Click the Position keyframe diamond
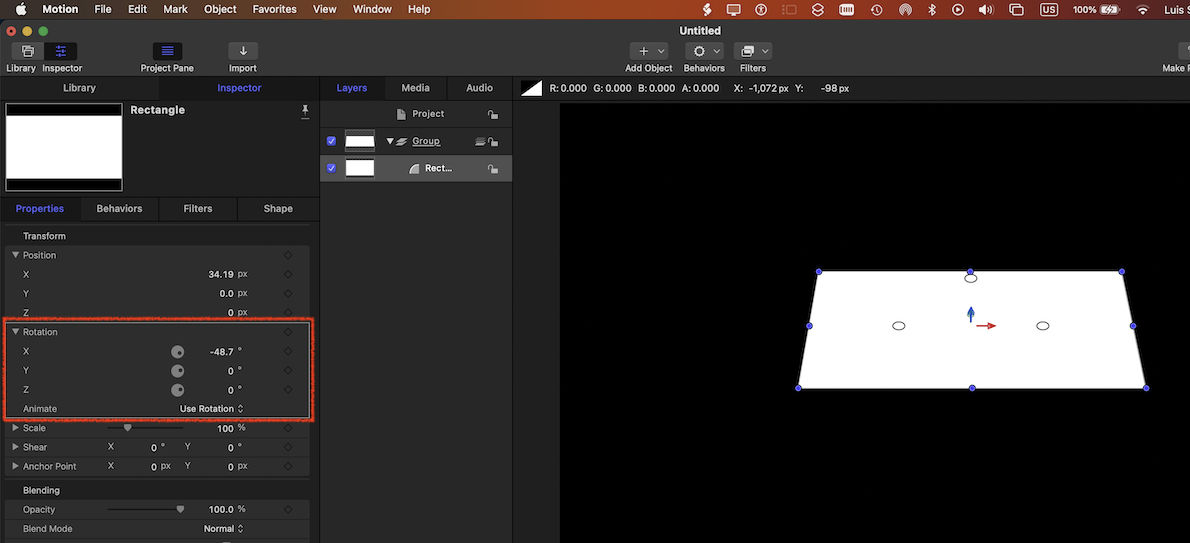The width and height of the screenshot is (1190, 543). 288,255
